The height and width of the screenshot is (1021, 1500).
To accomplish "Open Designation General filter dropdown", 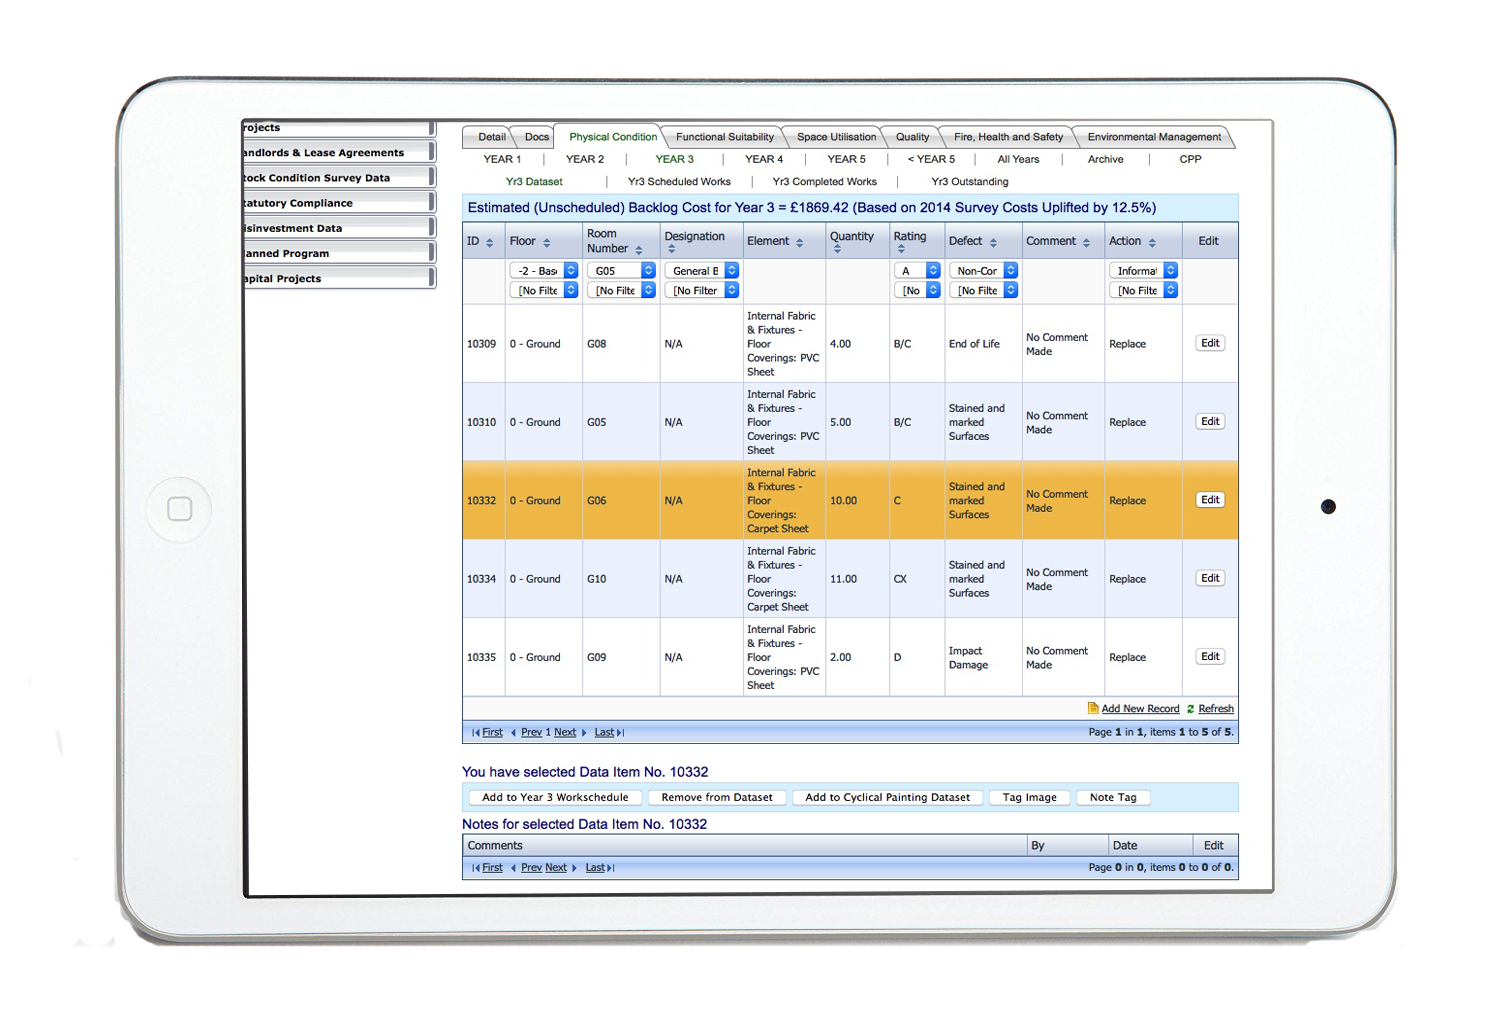I will point(702,271).
